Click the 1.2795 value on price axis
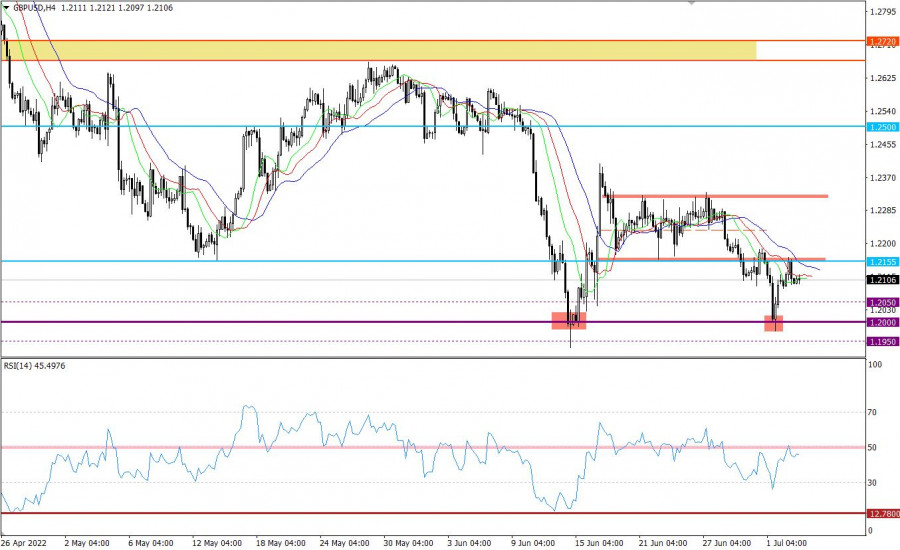This screenshot has height=550, width=900. (884, 11)
